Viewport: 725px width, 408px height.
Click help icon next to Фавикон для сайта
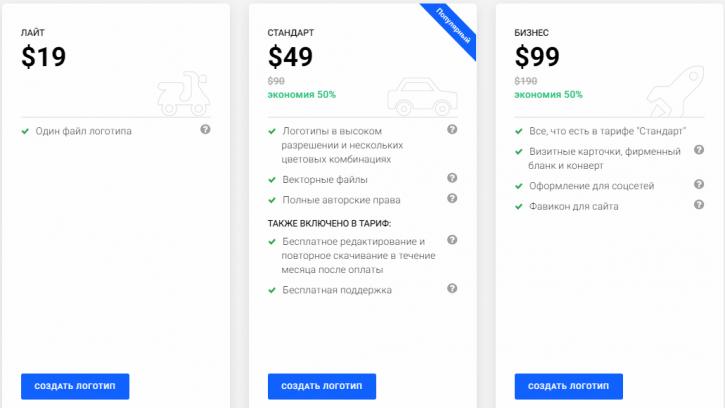point(699,204)
